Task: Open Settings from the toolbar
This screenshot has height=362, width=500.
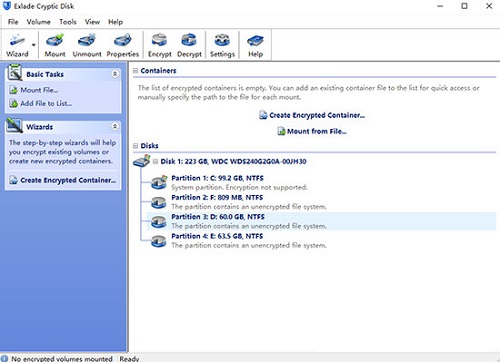Action: pyautogui.click(x=222, y=45)
